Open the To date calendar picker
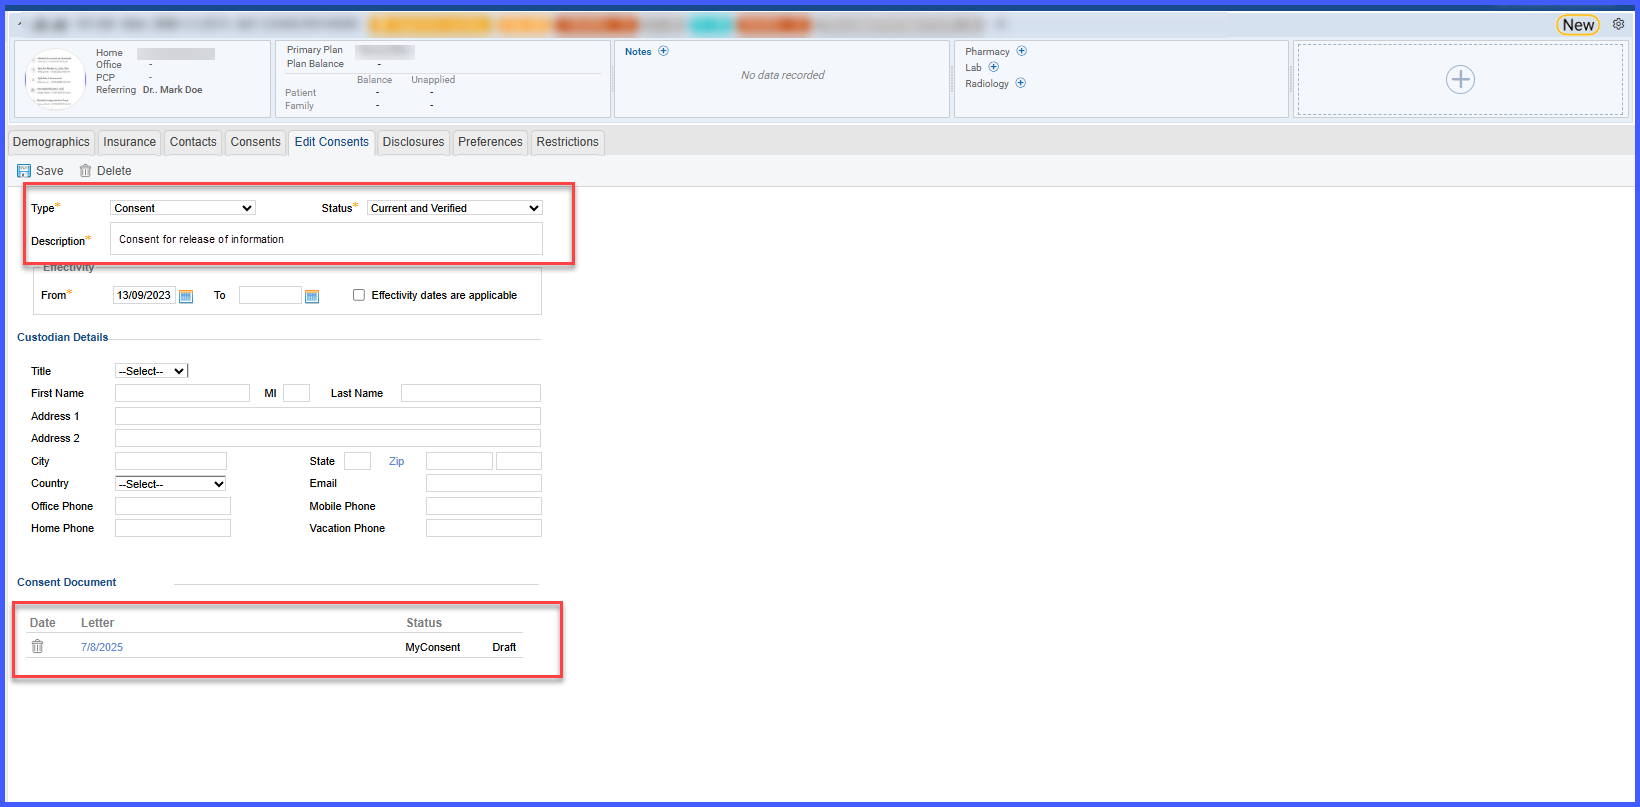This screenshot has height=807, width=1640. click(x=312, y=296)
